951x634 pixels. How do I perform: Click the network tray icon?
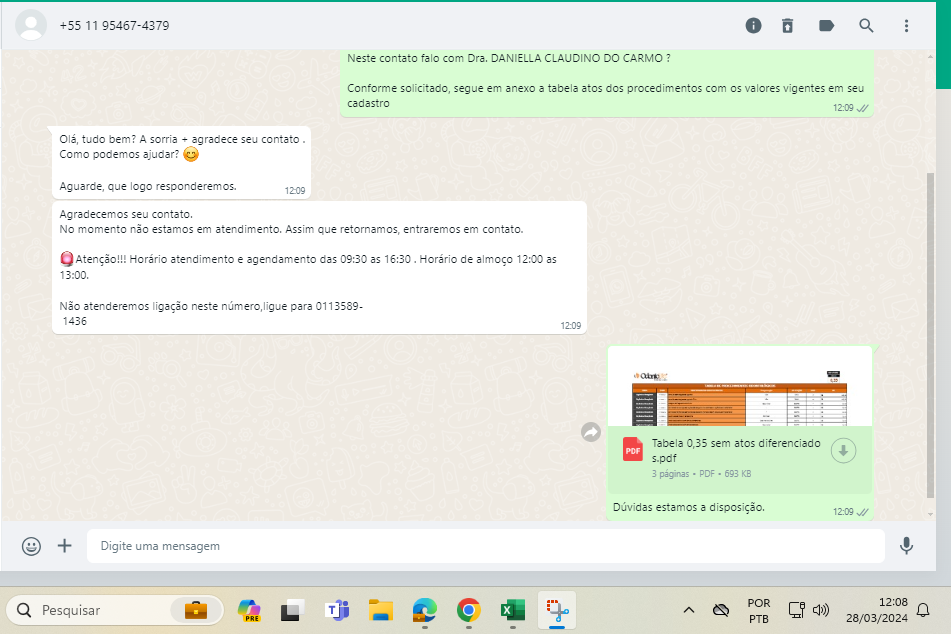tap(796, 610)
